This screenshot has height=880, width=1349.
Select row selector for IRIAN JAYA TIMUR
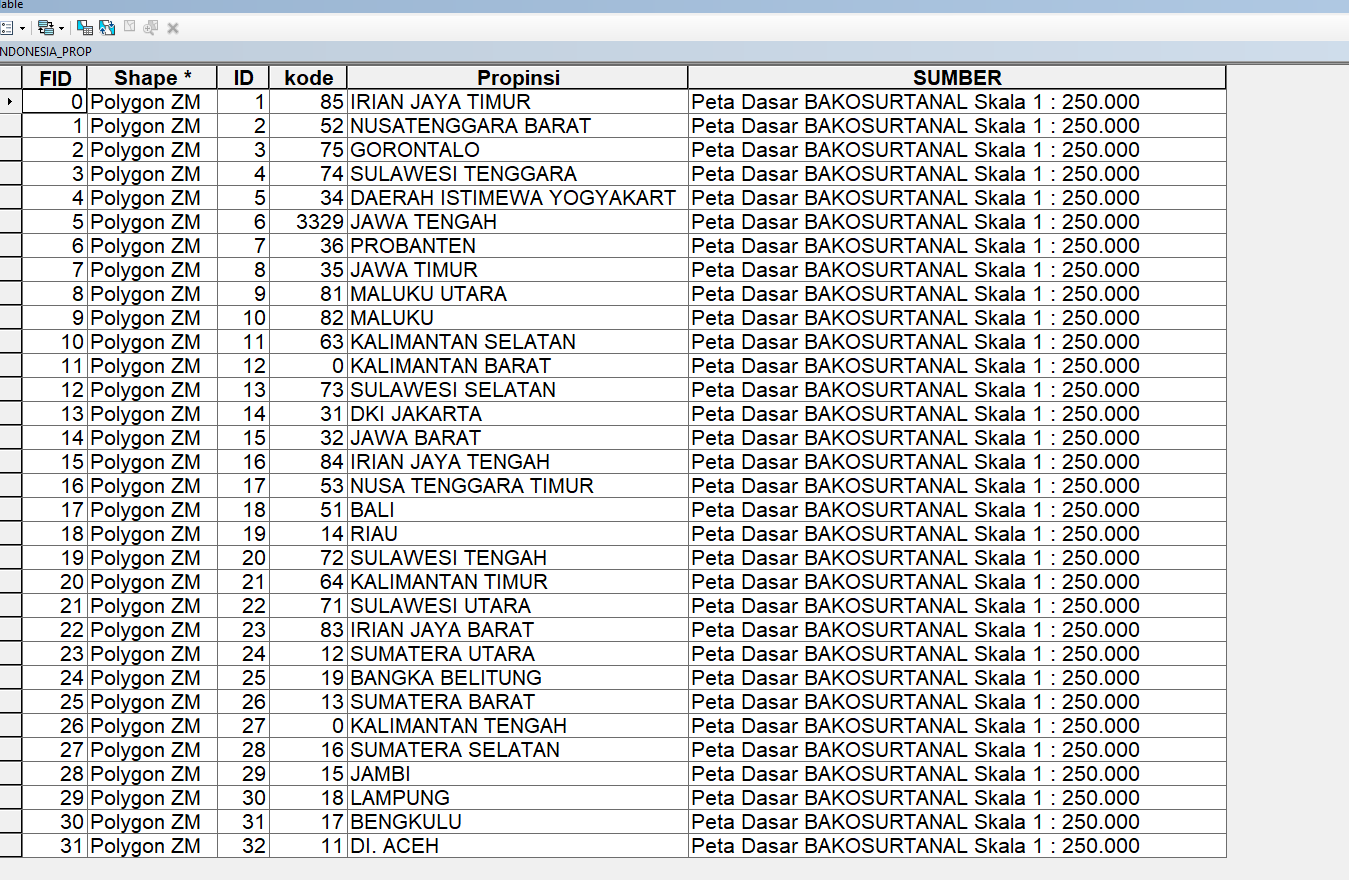(11, 102)
